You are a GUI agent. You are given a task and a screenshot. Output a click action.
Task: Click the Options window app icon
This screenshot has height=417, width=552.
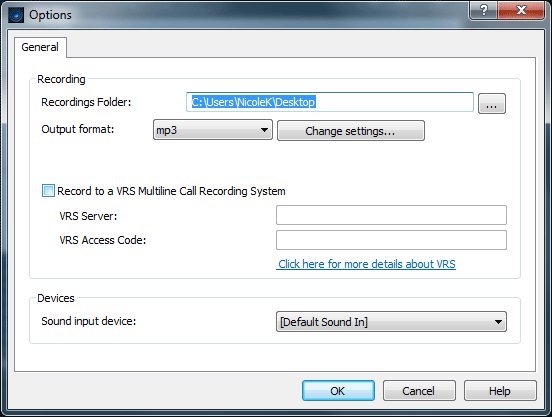(x=16, y=15)
